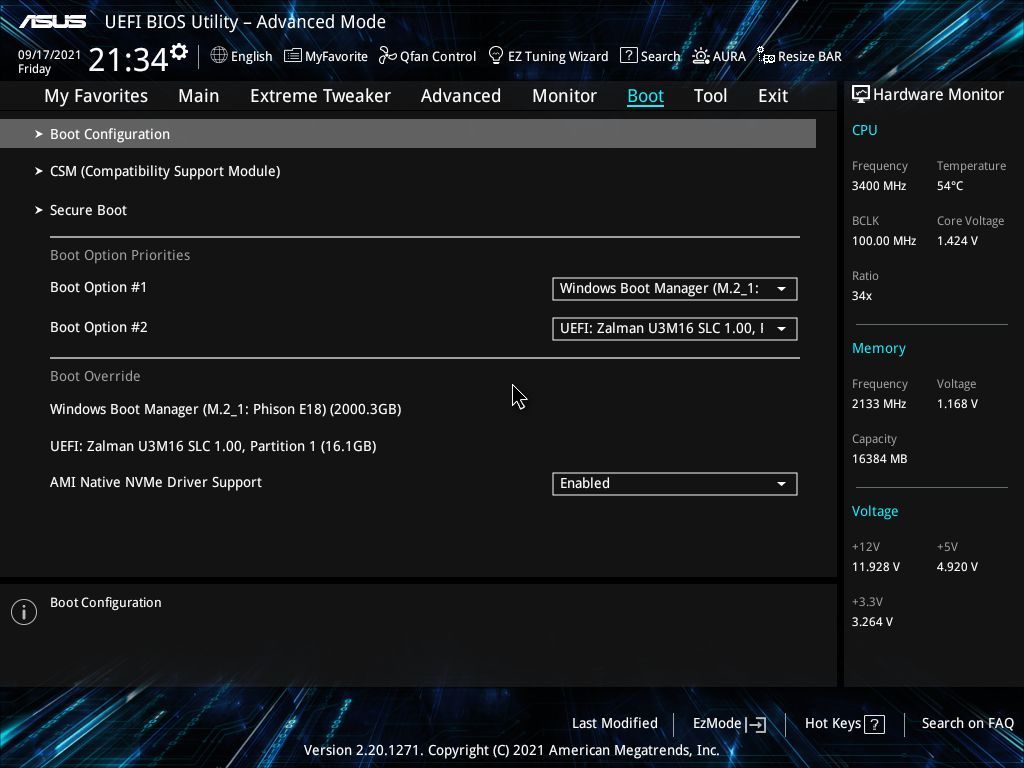The width and height of the screenshot is (1024, 768).
Task: Click the +12V 11.928 V reading
Action: coord(875,567)
